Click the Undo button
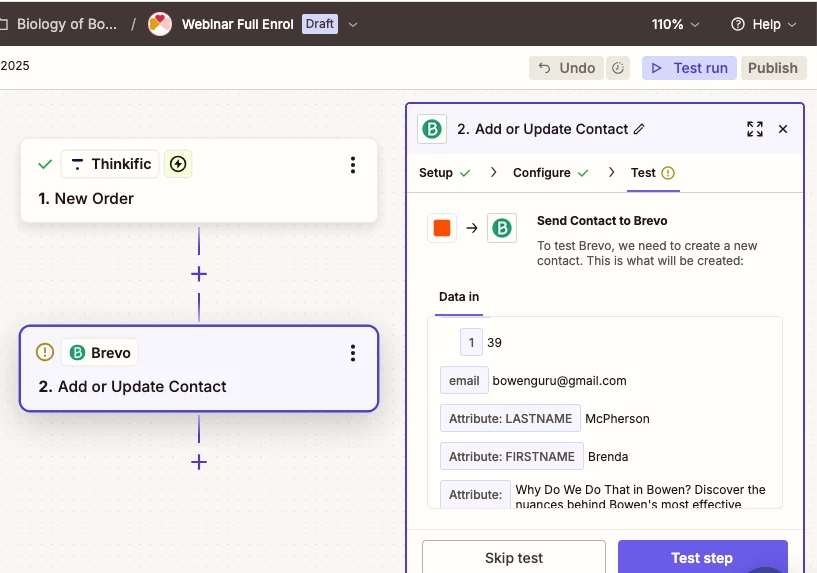This screenshot has width=817, height=573. click(566, 68)
